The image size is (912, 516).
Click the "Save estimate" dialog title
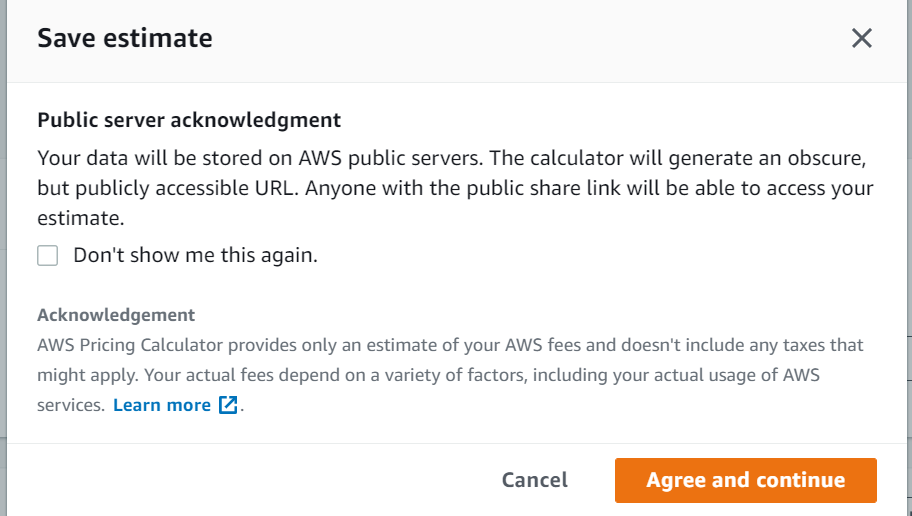pos(124,39)
